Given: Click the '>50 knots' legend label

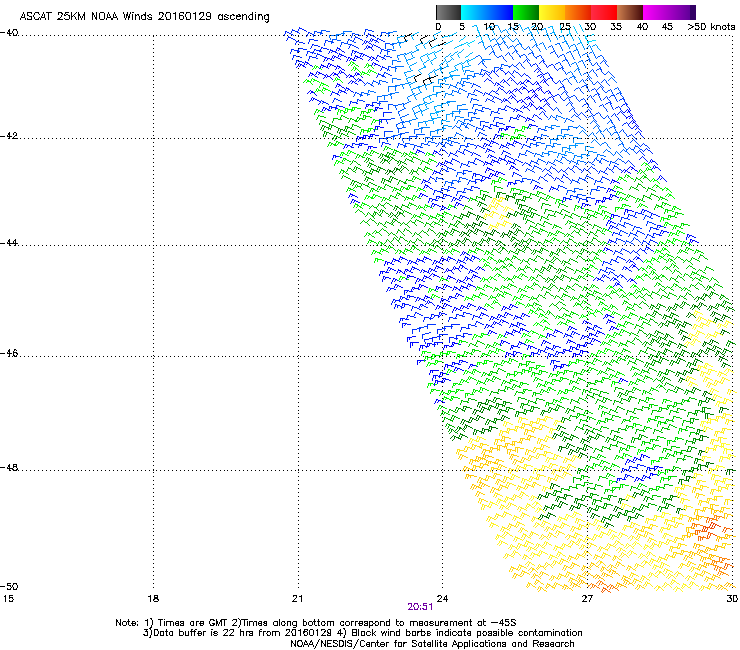Looking at the screenshot, I should 711,27.
